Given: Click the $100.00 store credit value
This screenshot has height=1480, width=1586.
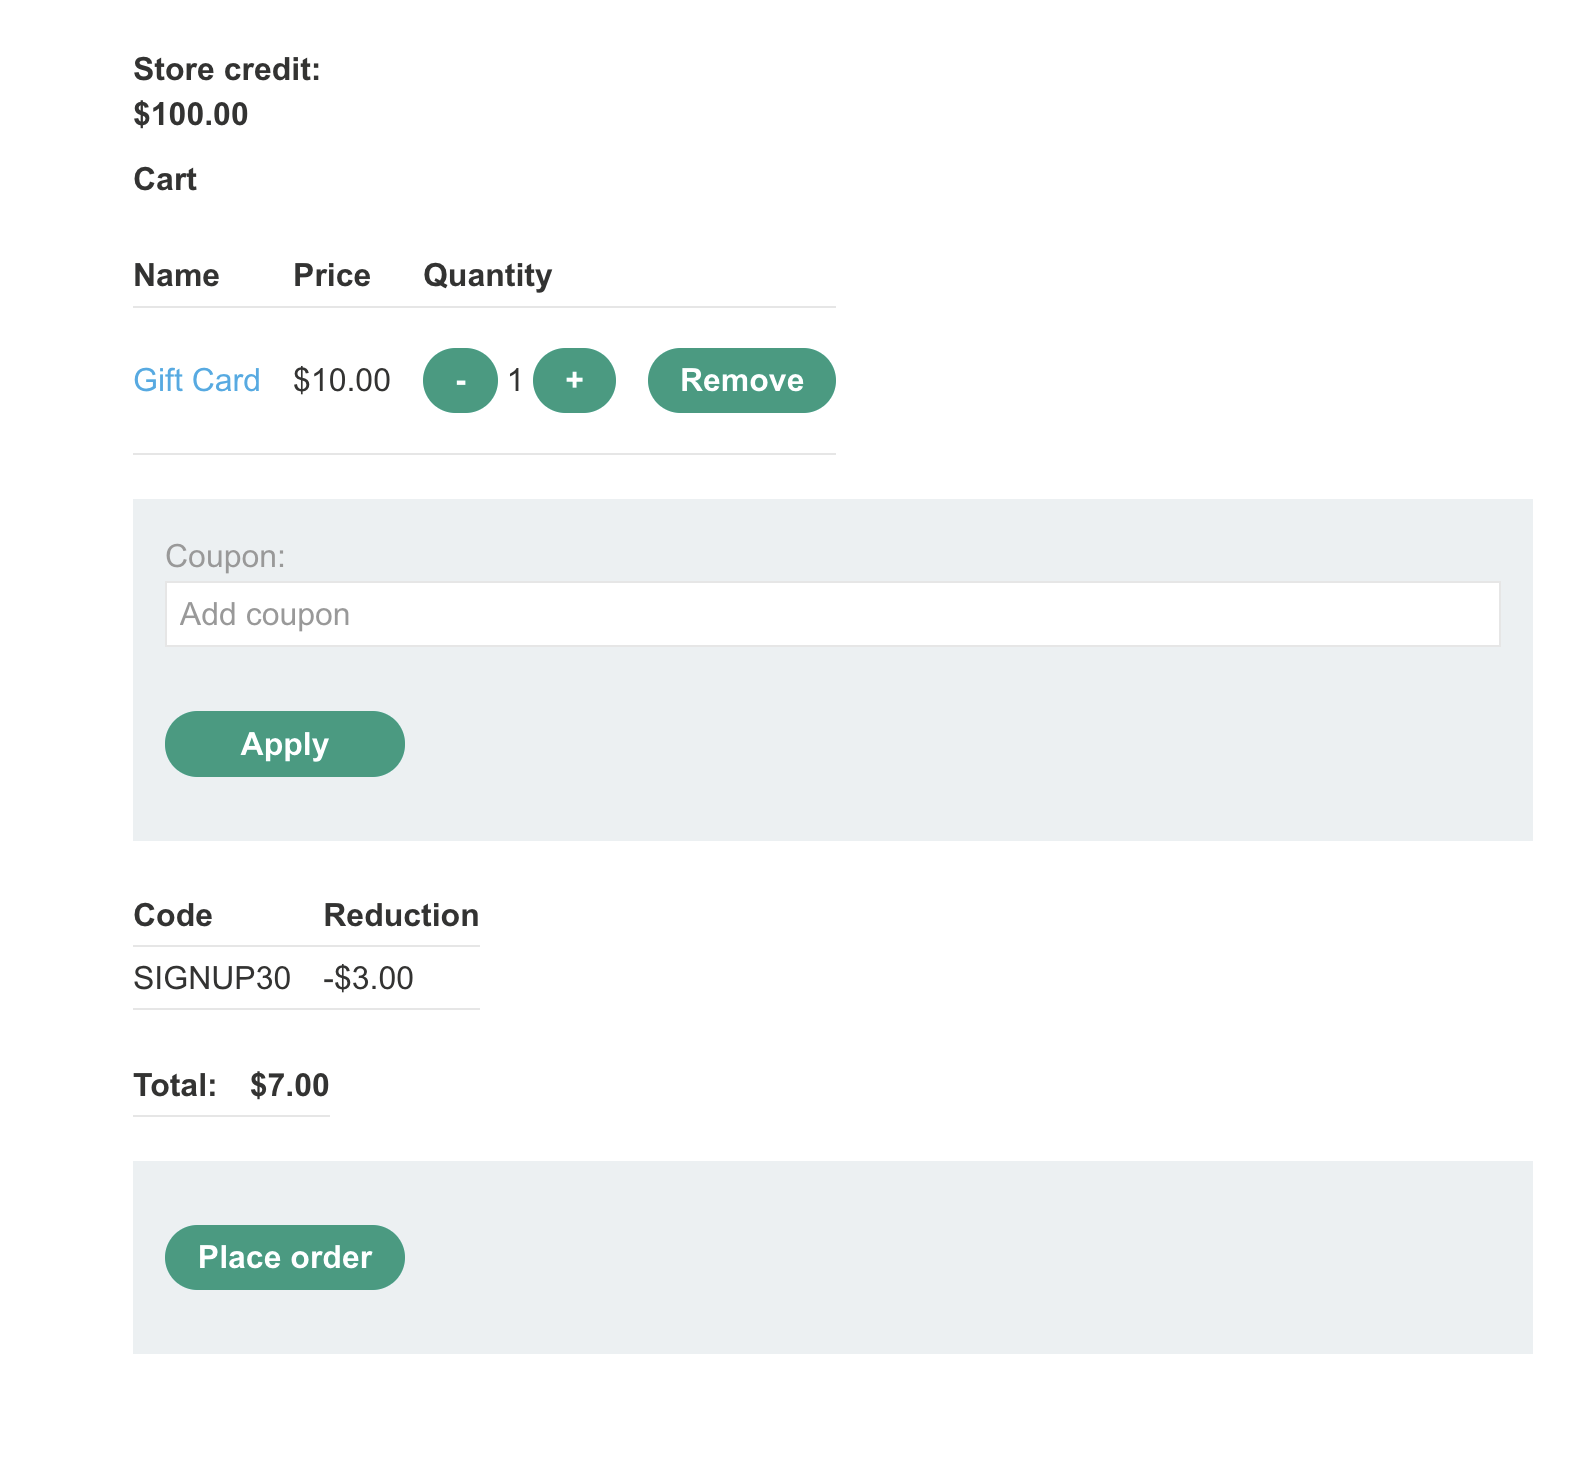Looking at the screenshot, I should pos(191,114).
